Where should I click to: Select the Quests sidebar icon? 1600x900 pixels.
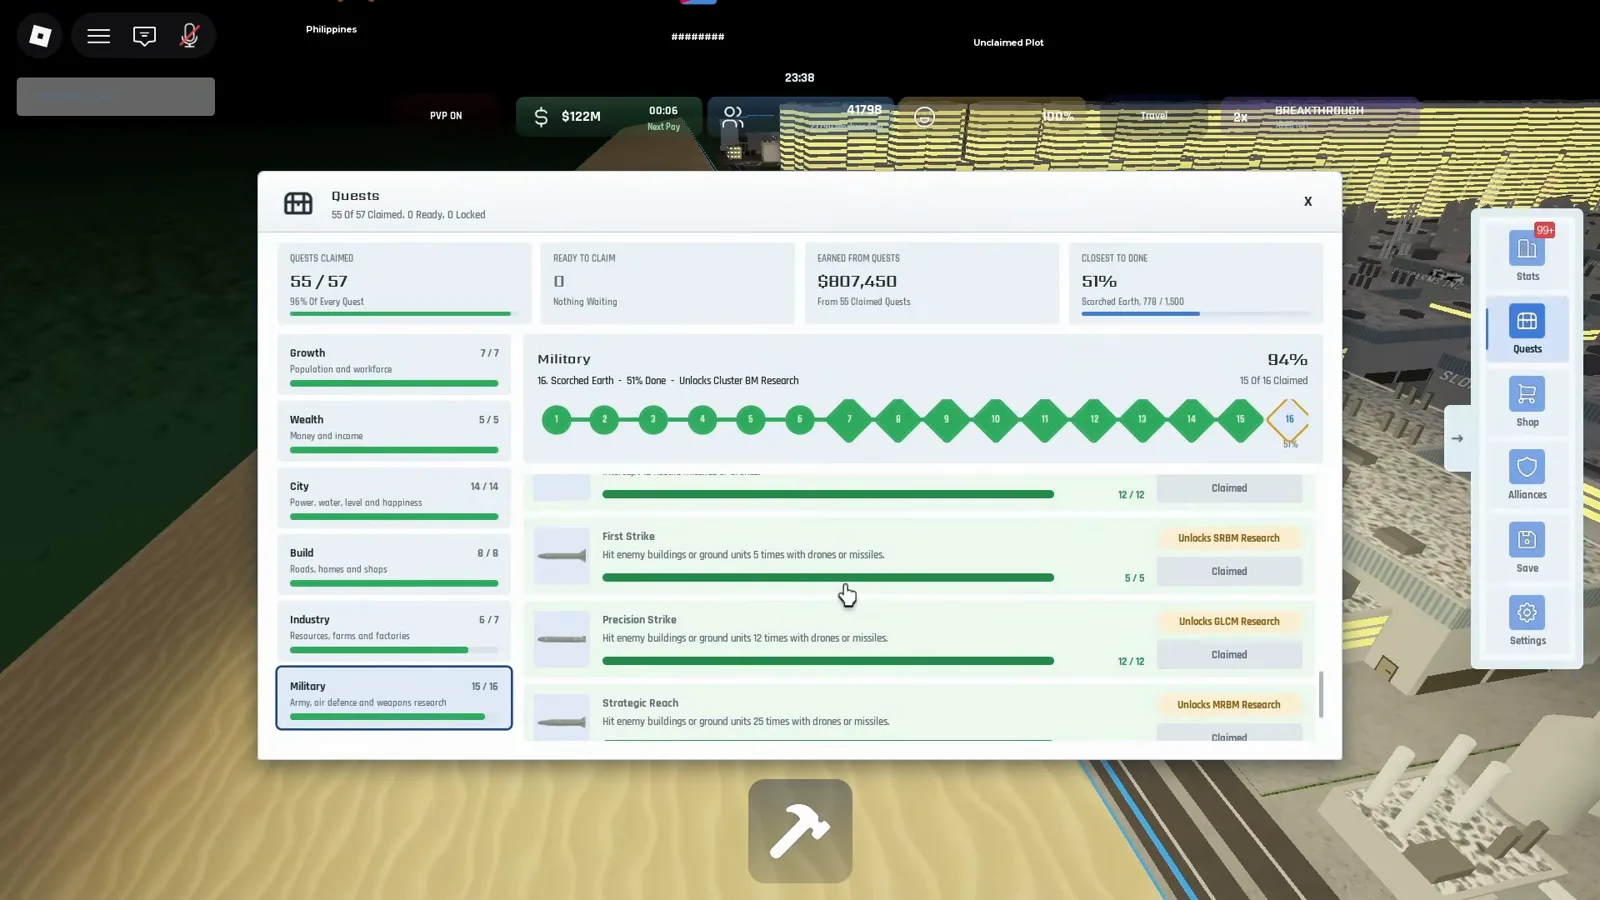click(1527, 321)
